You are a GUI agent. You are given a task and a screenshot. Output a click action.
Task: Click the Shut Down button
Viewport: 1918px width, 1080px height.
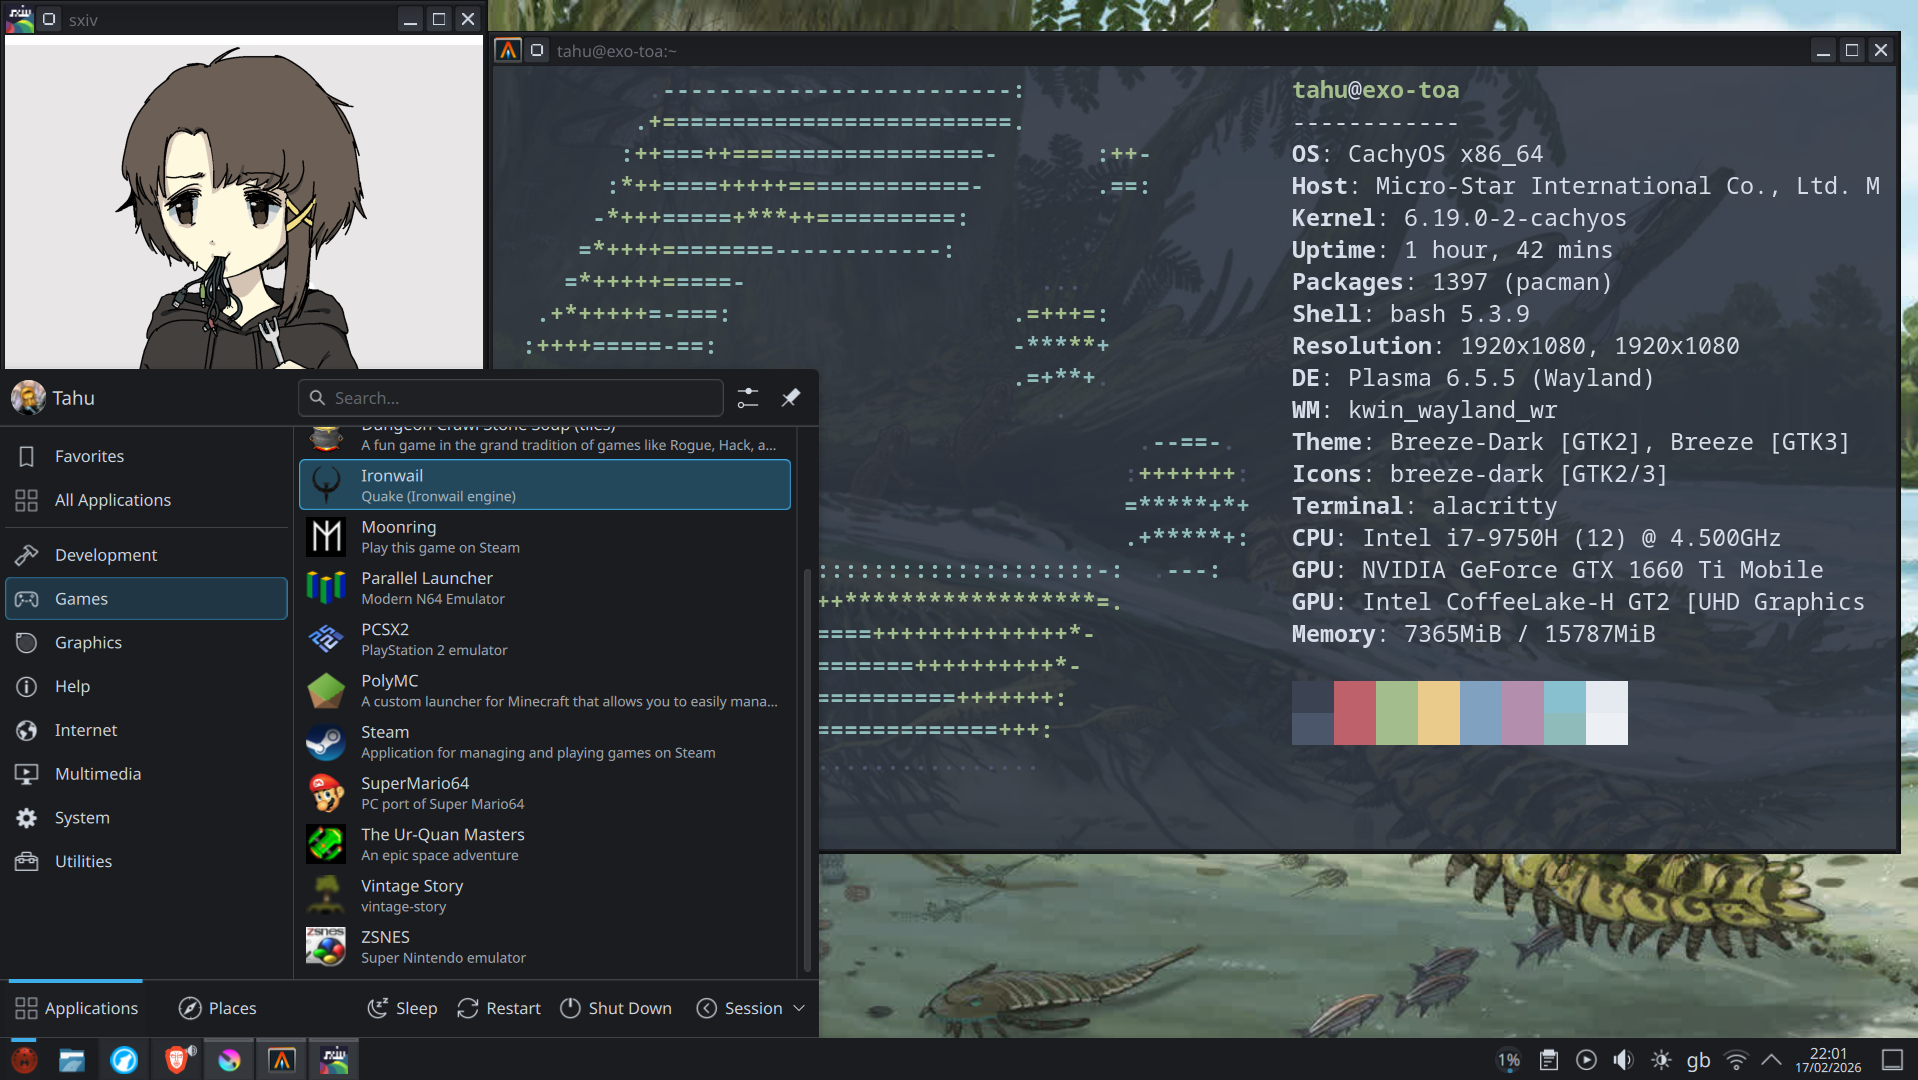tap(615, 1008)
